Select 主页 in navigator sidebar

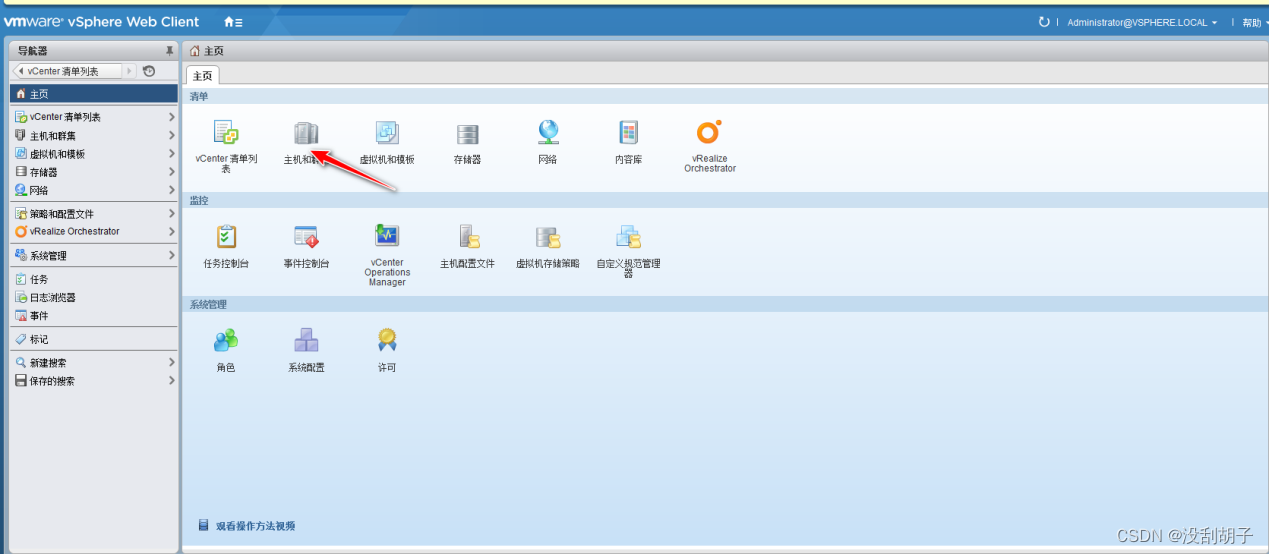[94, 94]
